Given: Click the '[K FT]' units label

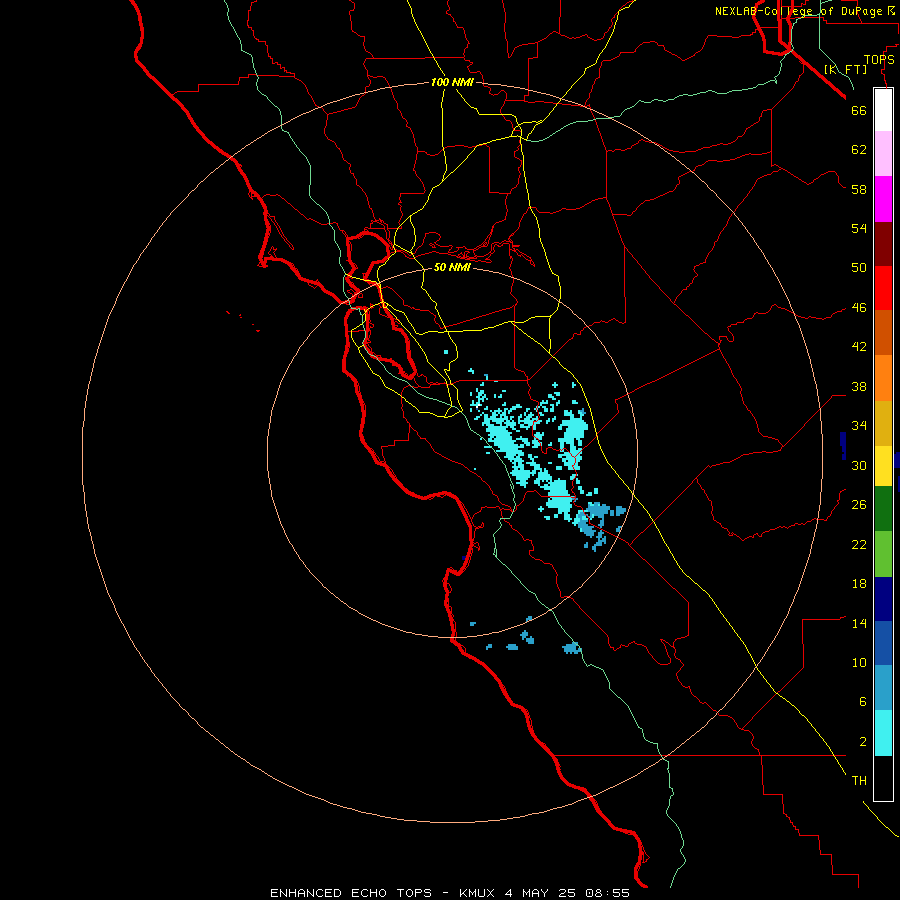Looking at the screenshot, I should [845, 69].
